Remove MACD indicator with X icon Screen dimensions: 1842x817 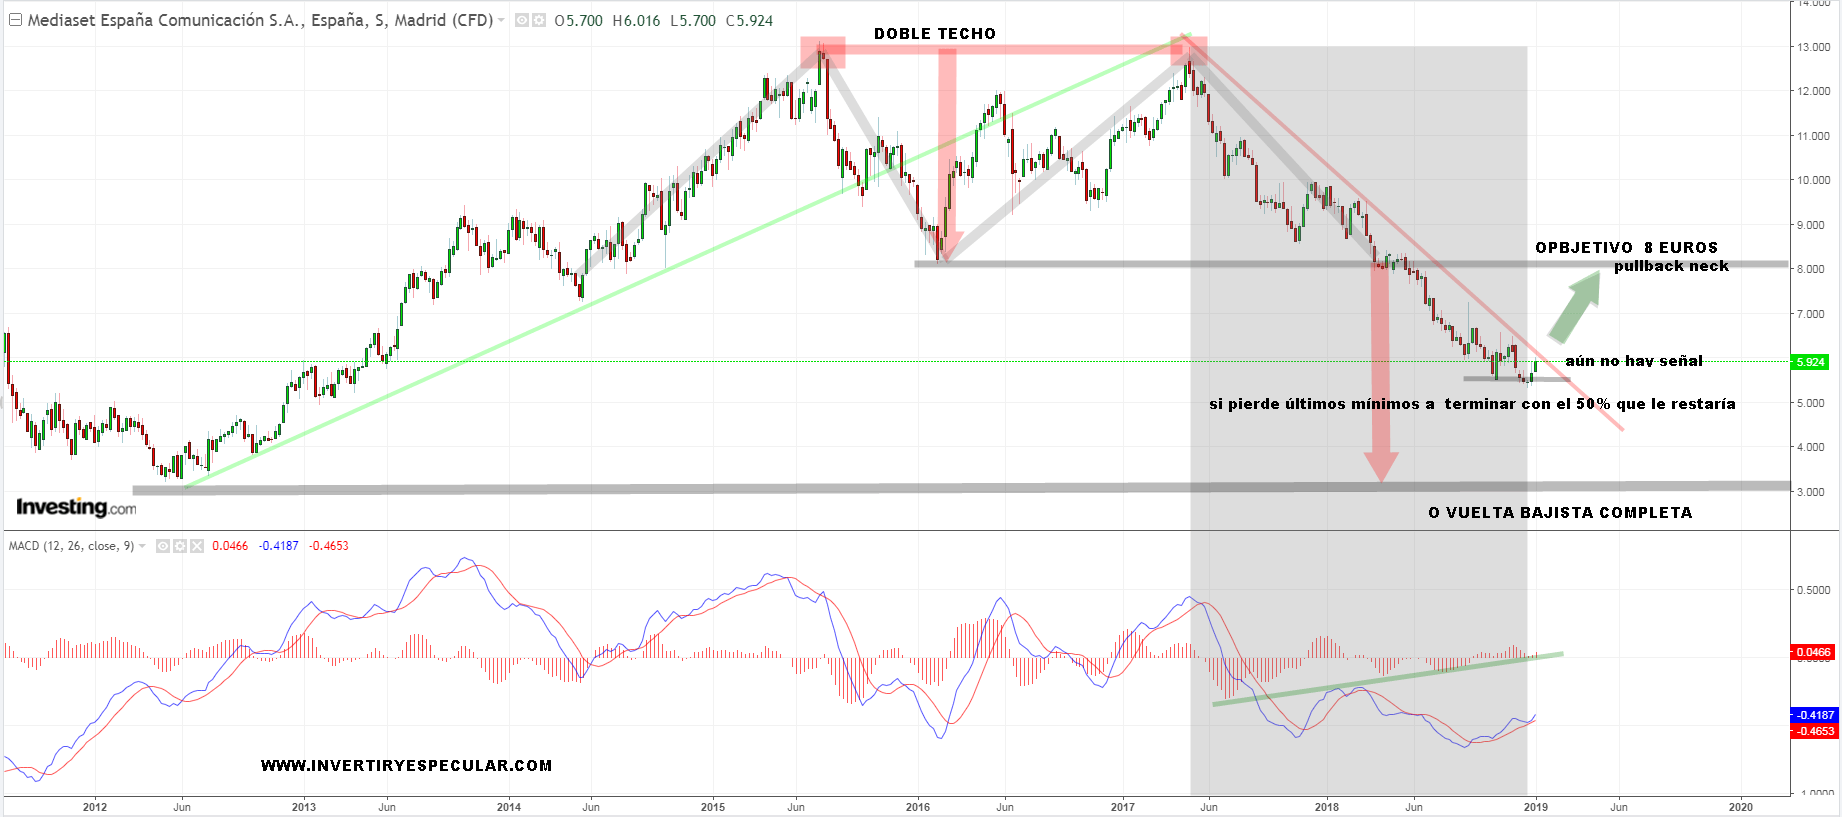coord(197,546)
